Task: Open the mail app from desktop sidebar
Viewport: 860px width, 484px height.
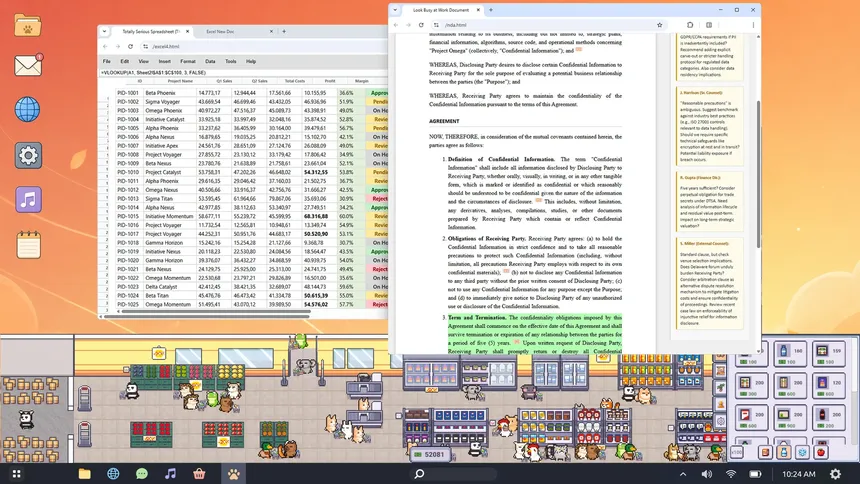Action: [28, 67]
